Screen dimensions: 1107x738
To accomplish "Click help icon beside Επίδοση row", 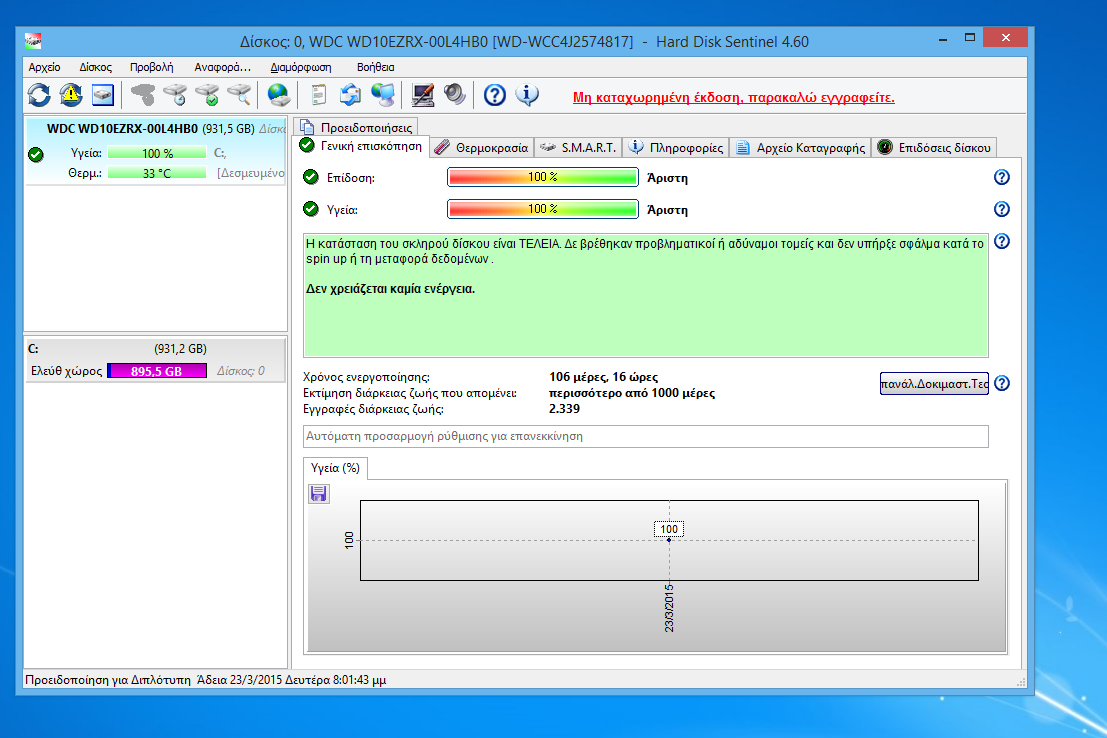I will (1001, 177).
